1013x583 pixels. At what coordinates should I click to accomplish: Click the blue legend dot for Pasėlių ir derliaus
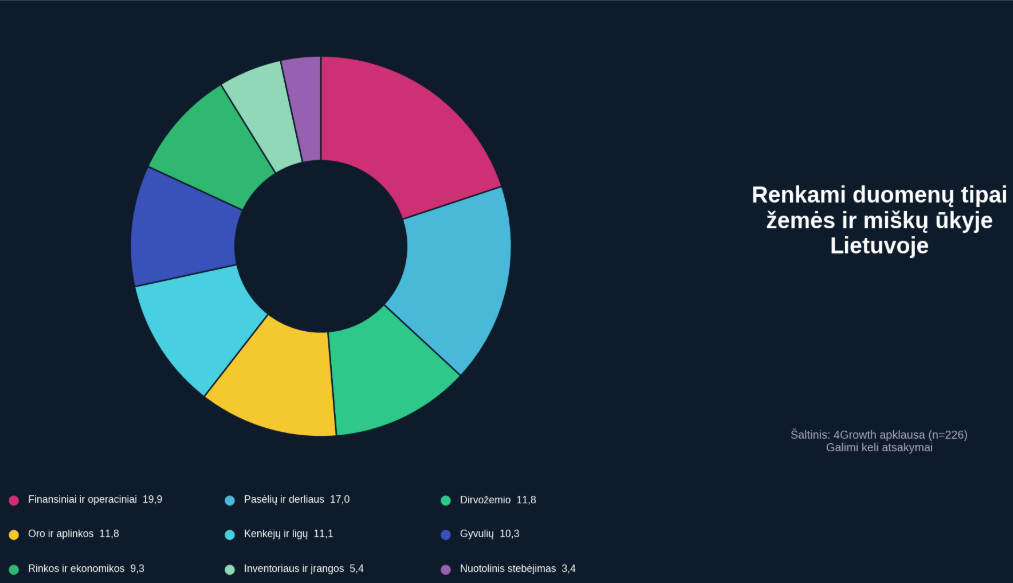[230, 500]
